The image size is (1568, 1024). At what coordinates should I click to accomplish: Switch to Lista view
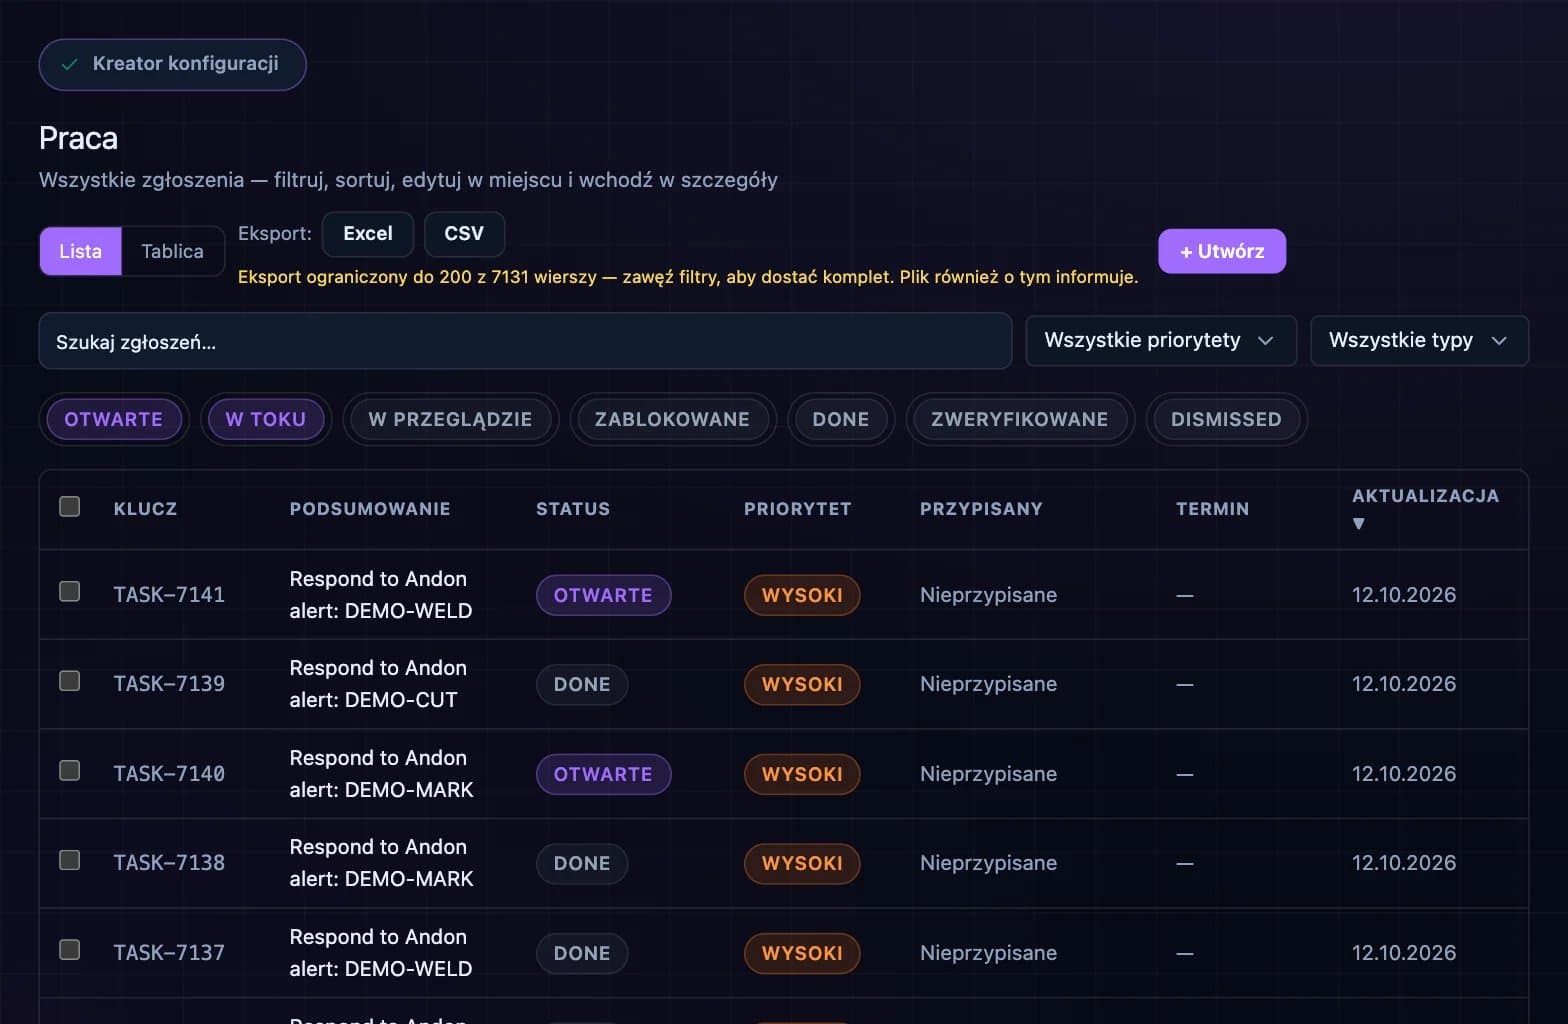tap(80, 251)
